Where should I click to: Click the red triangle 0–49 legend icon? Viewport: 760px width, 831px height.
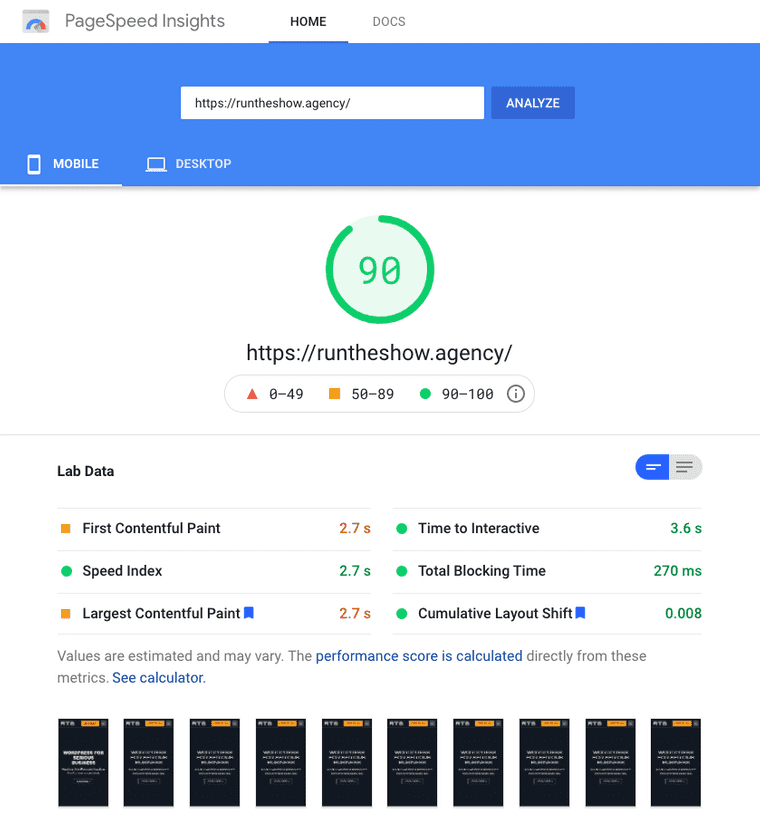252,394
